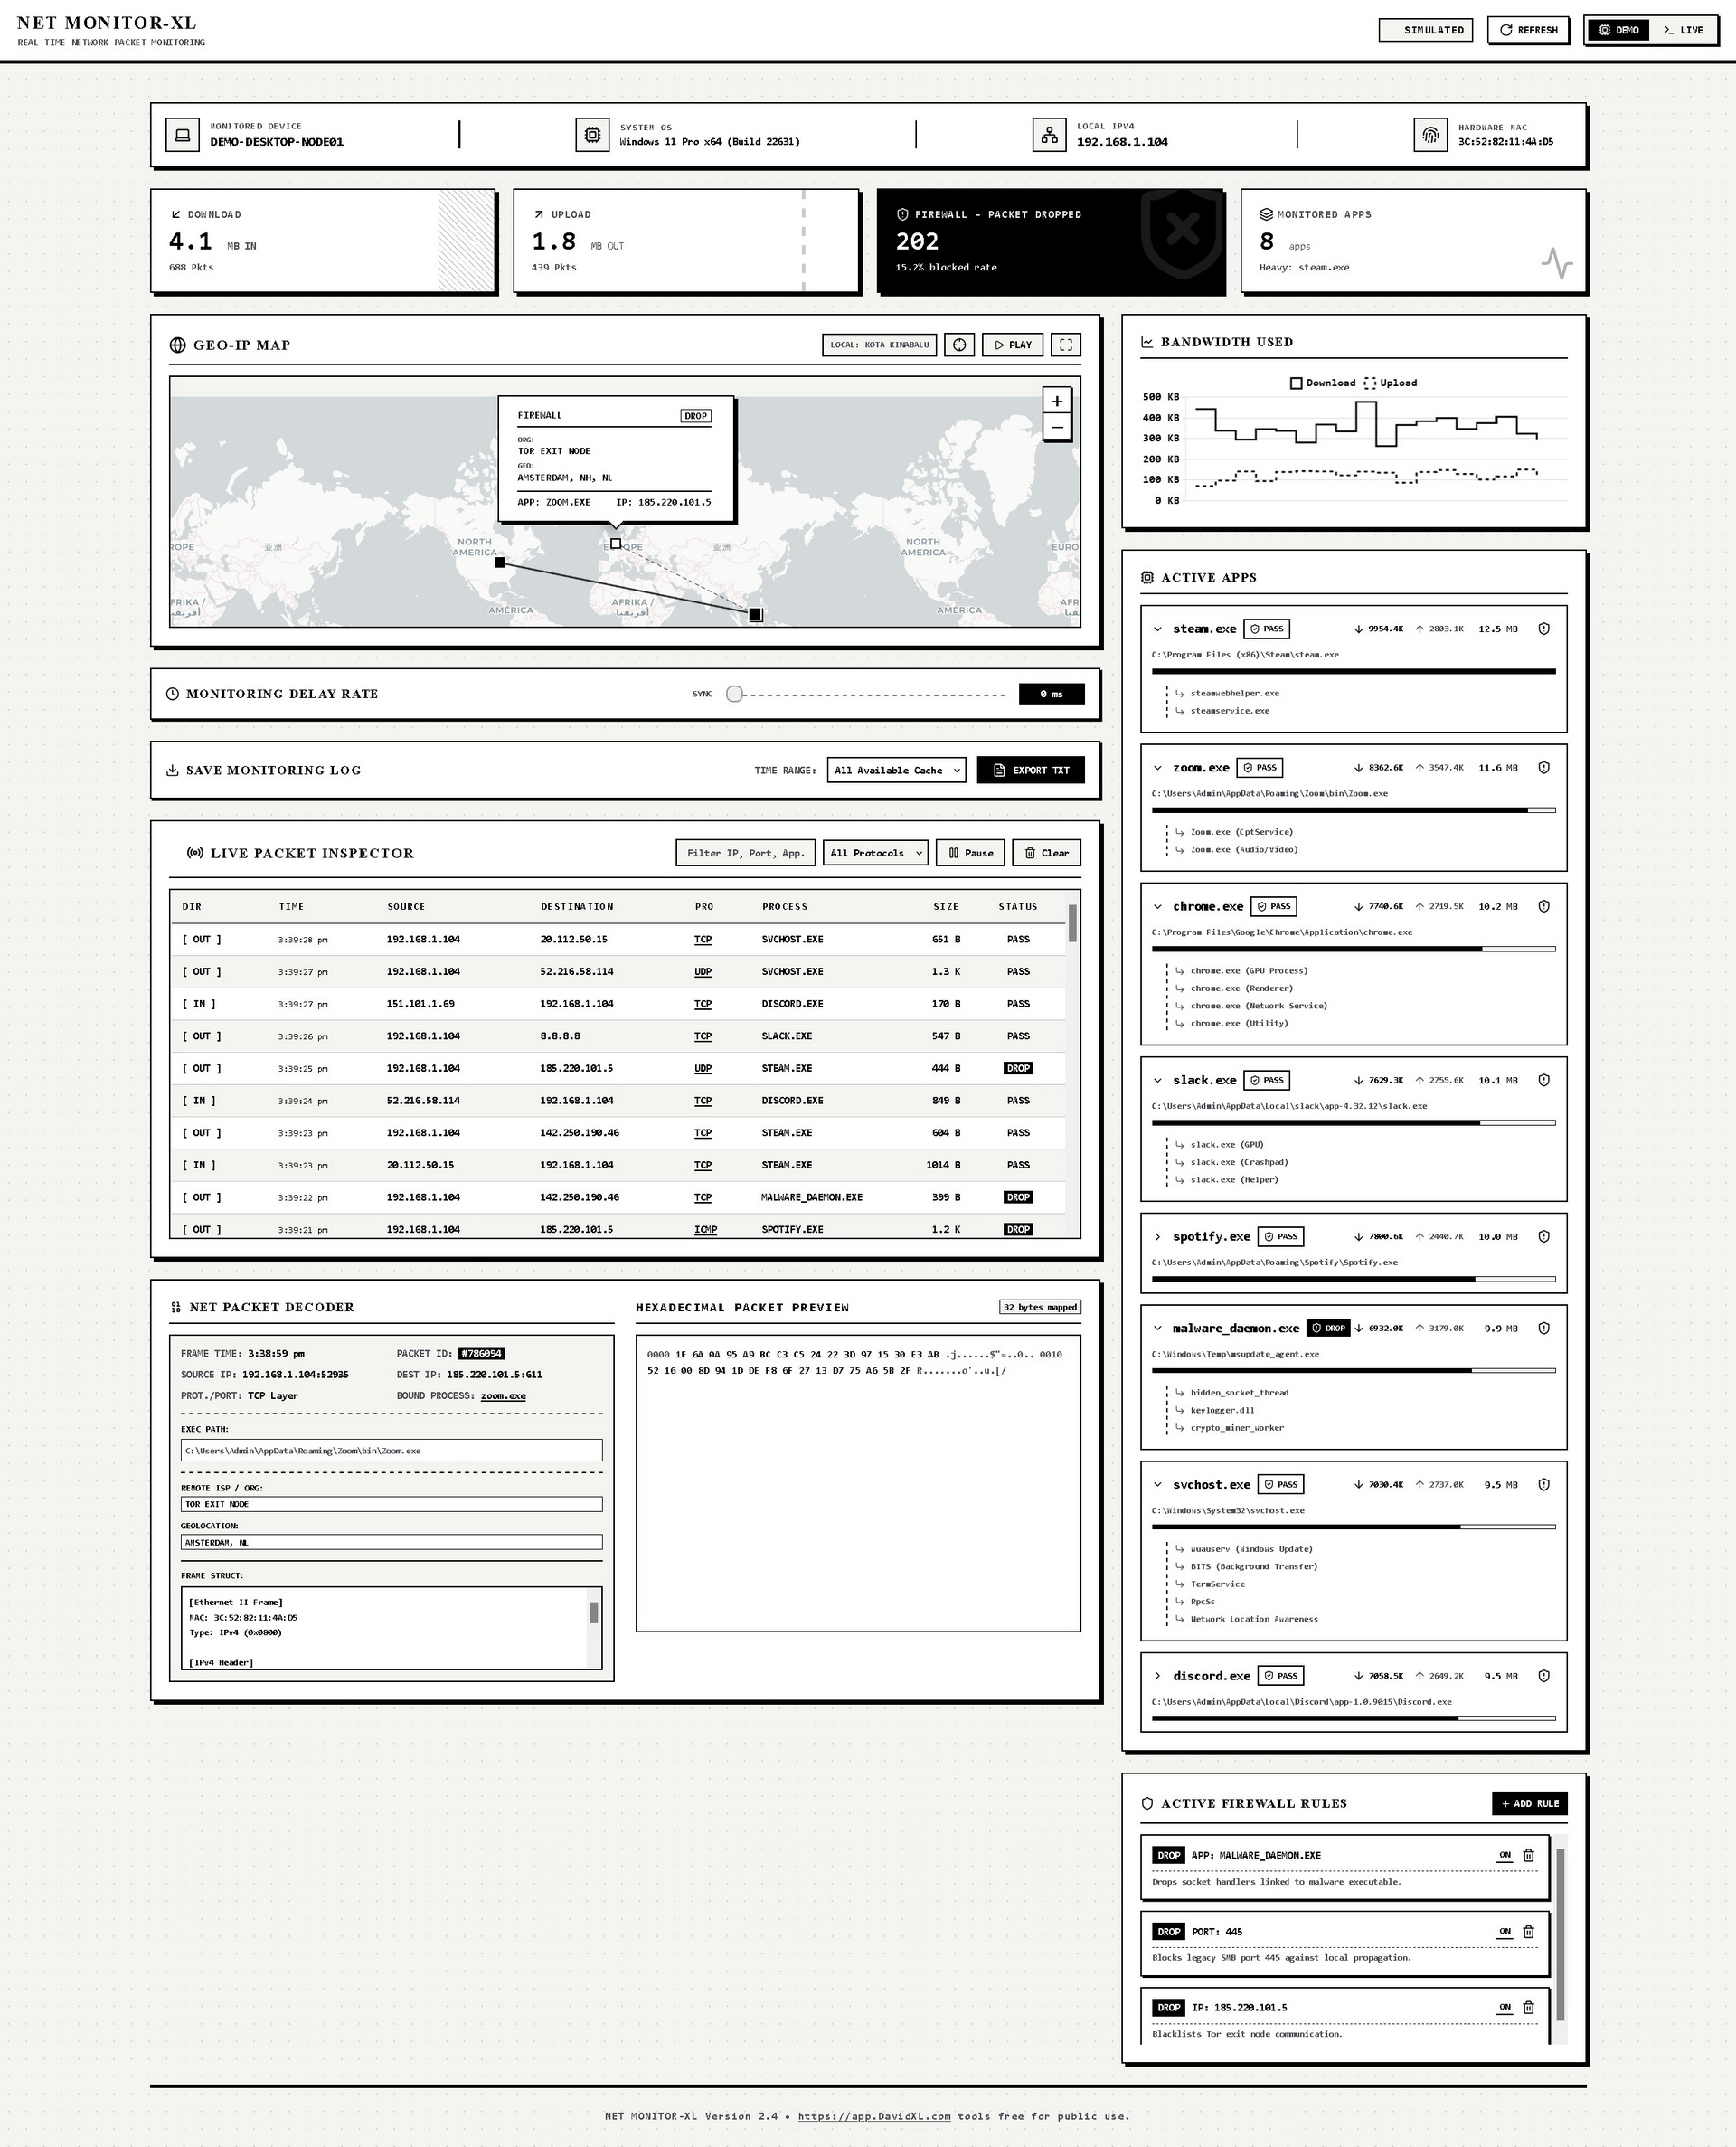Open the Geo-IP map in fullscreen

click(1066, 345)
